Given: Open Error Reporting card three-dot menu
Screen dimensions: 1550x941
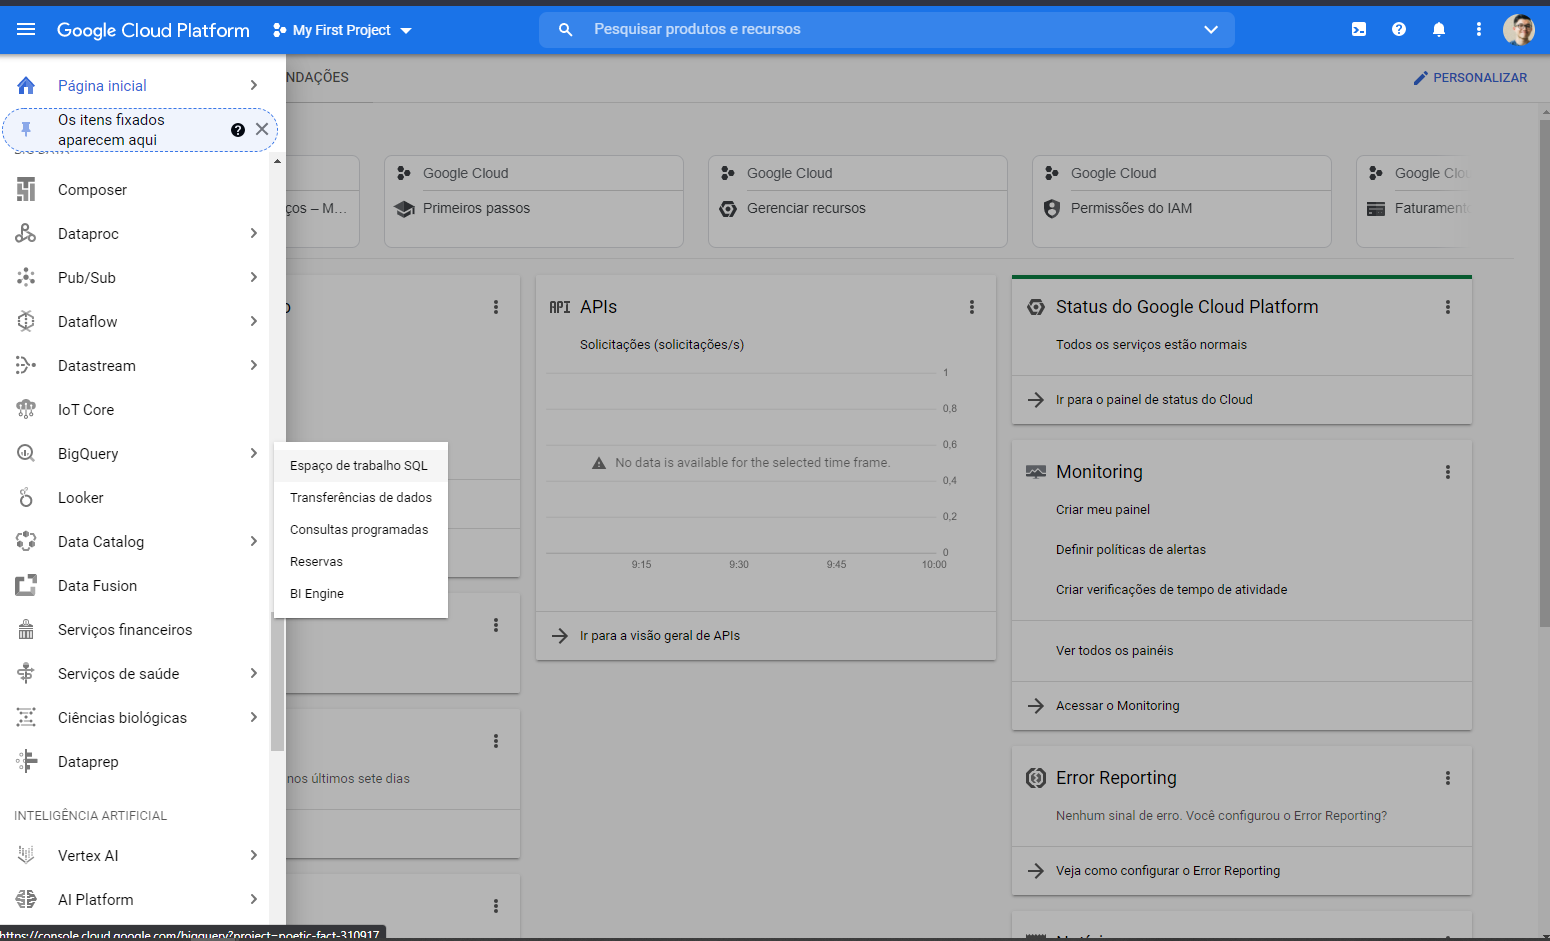Looking at the screenshot, I should point(1448,778).
